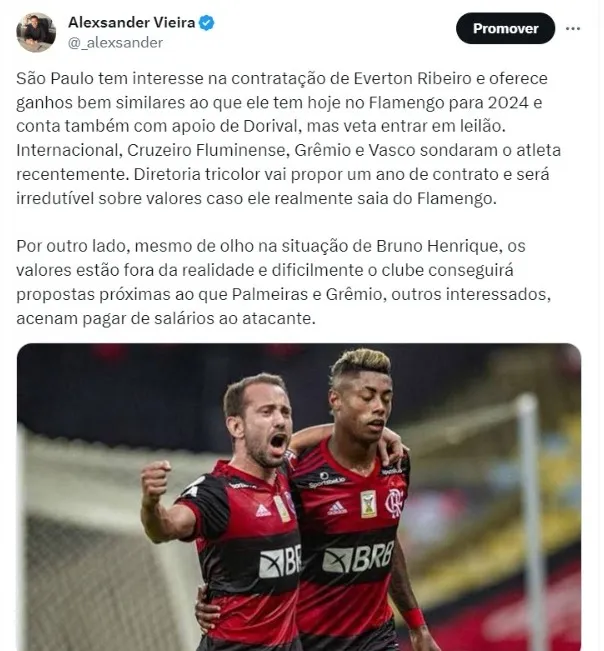Click the @_alexsander handle
Image resolution: width=604 pixels, height=651 pixels.
[115, 42]
